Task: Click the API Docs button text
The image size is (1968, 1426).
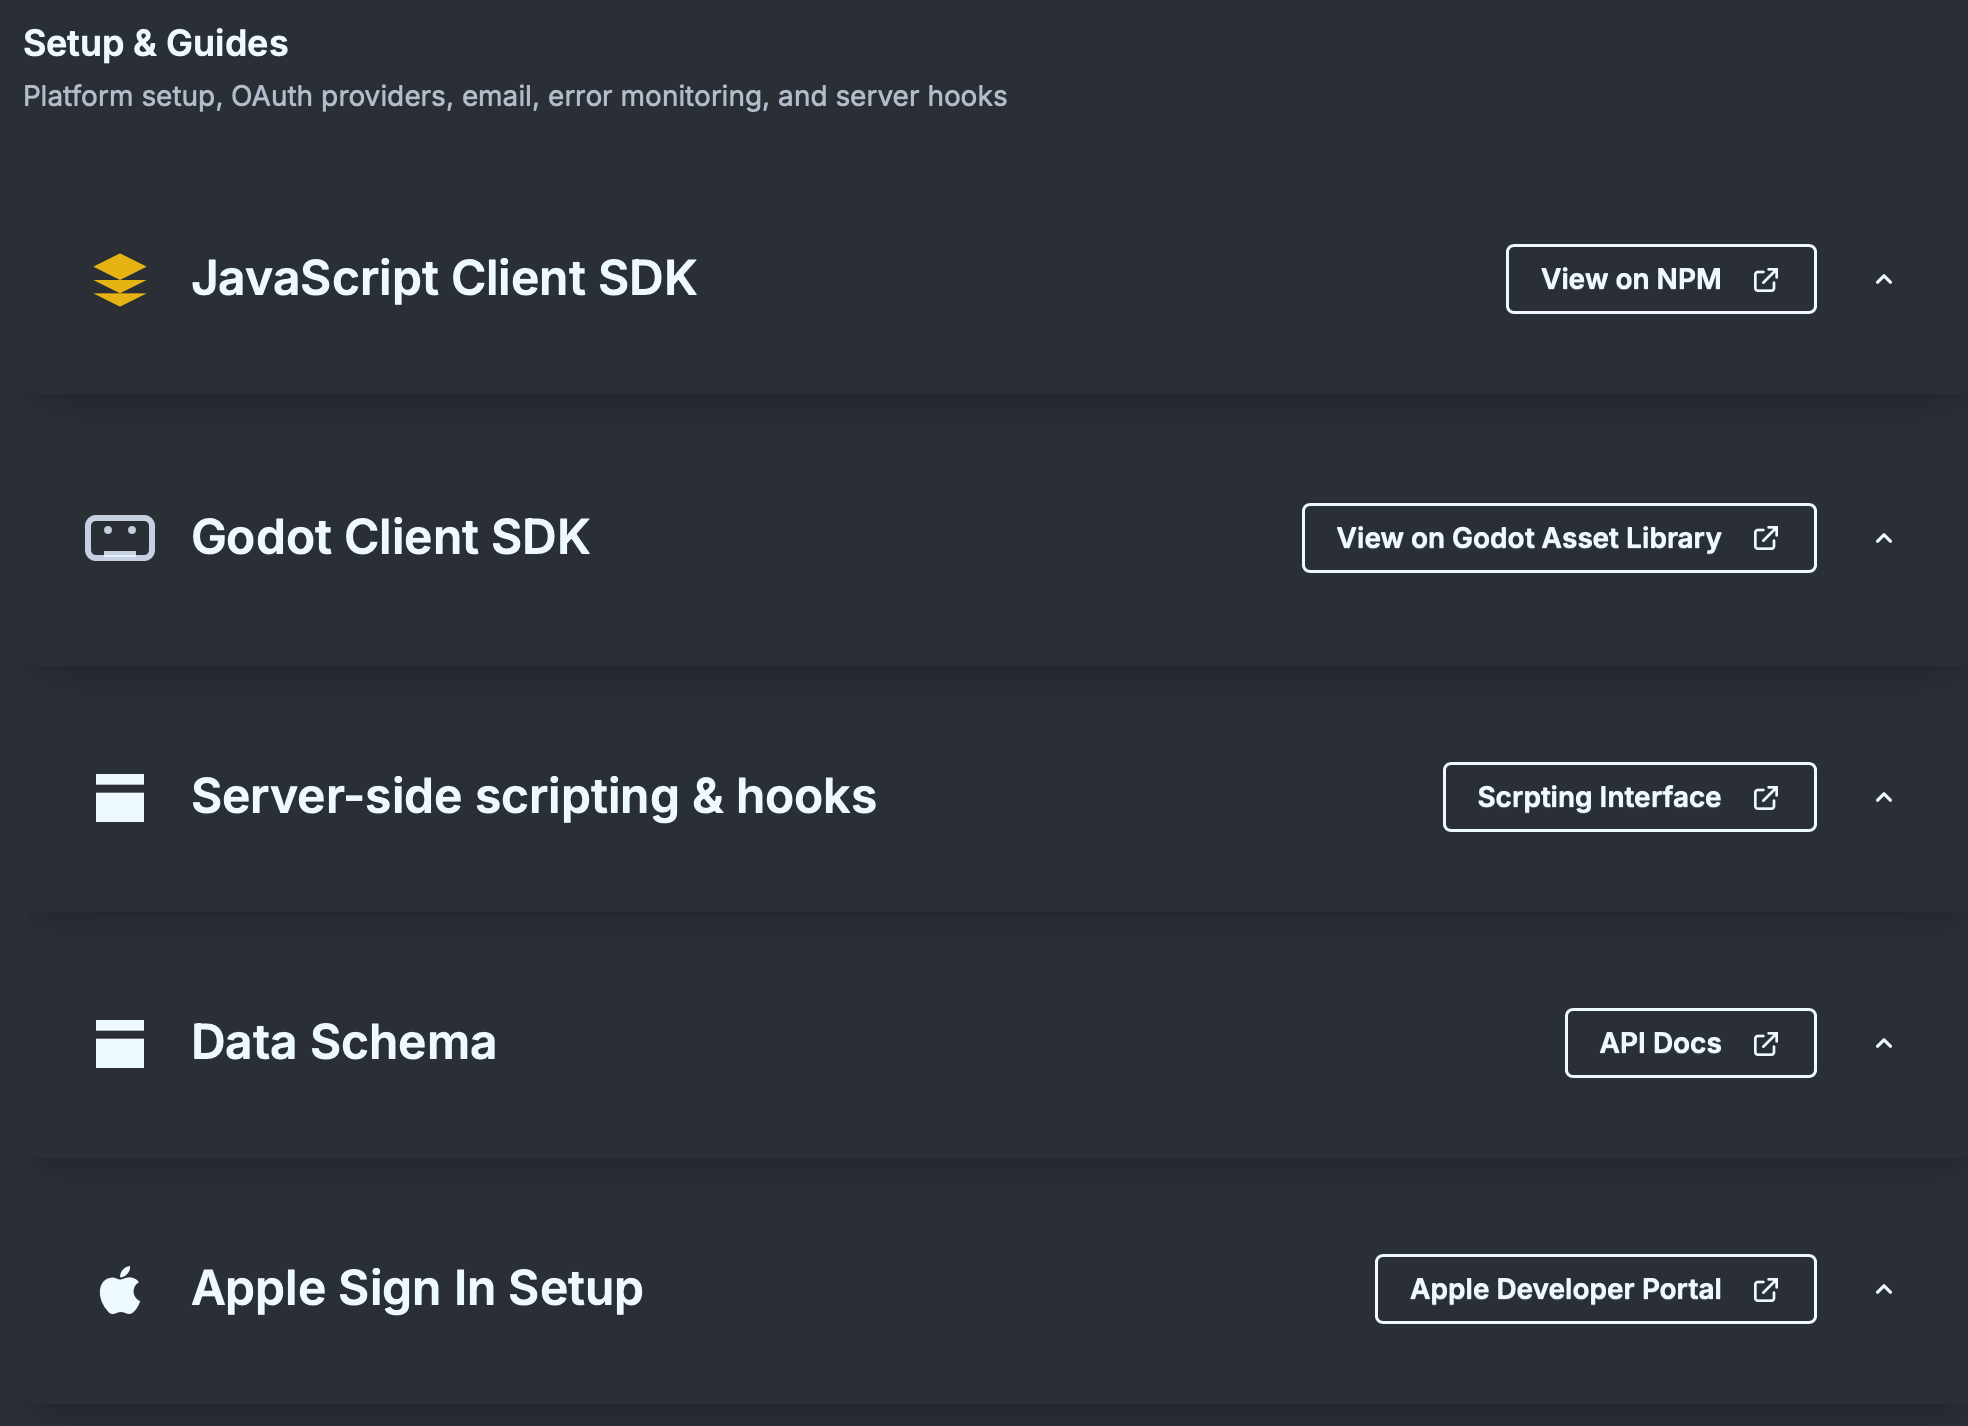Action: (x=1660, y=1043)
